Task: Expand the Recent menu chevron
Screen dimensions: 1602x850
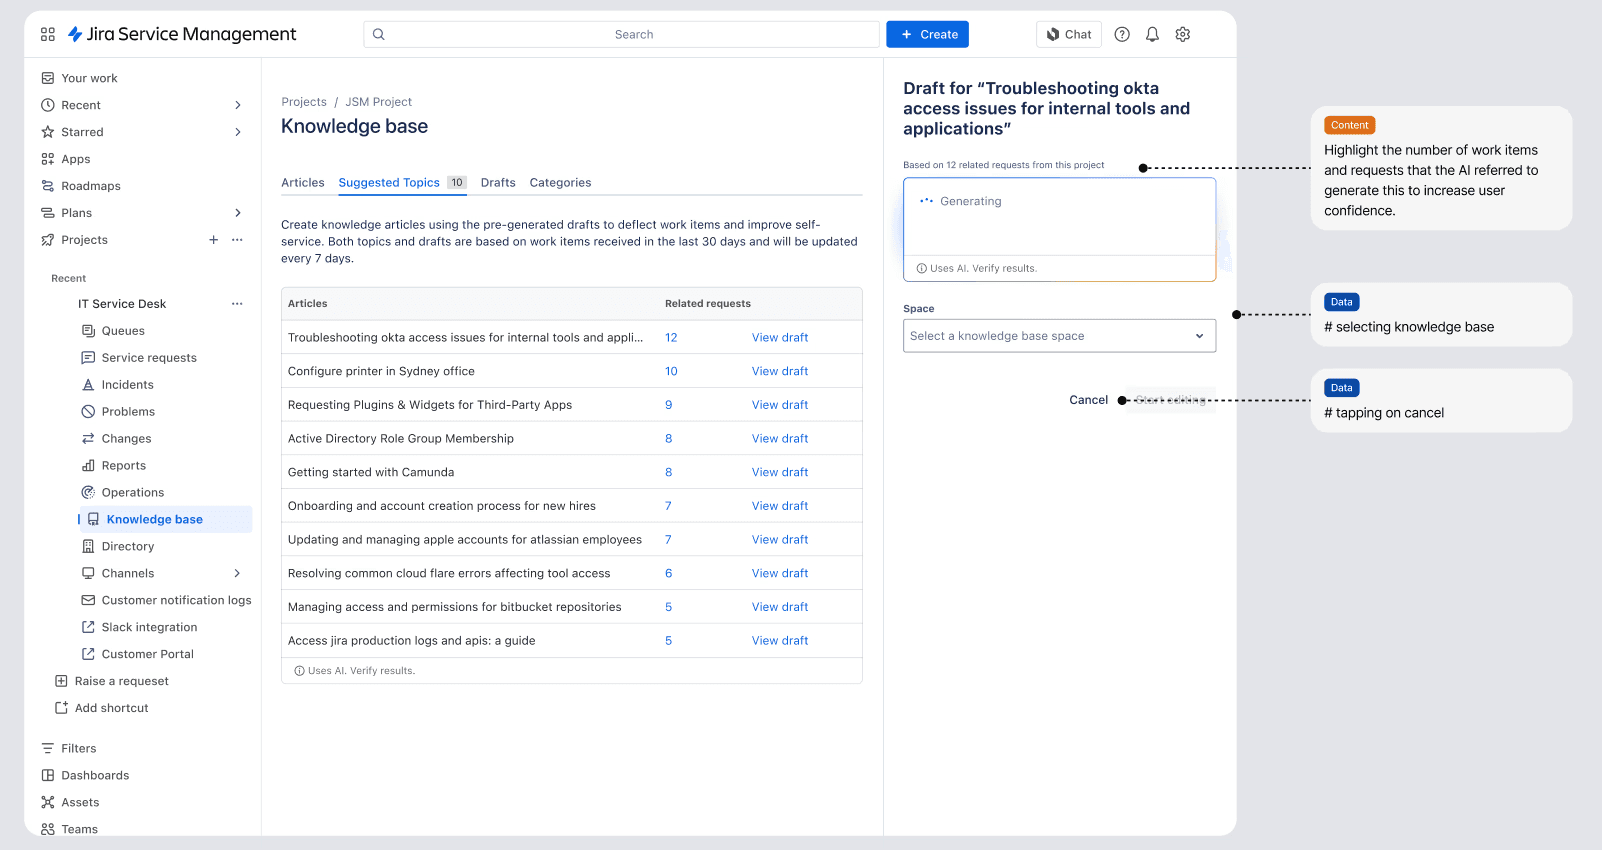Action: coord(238,105)
